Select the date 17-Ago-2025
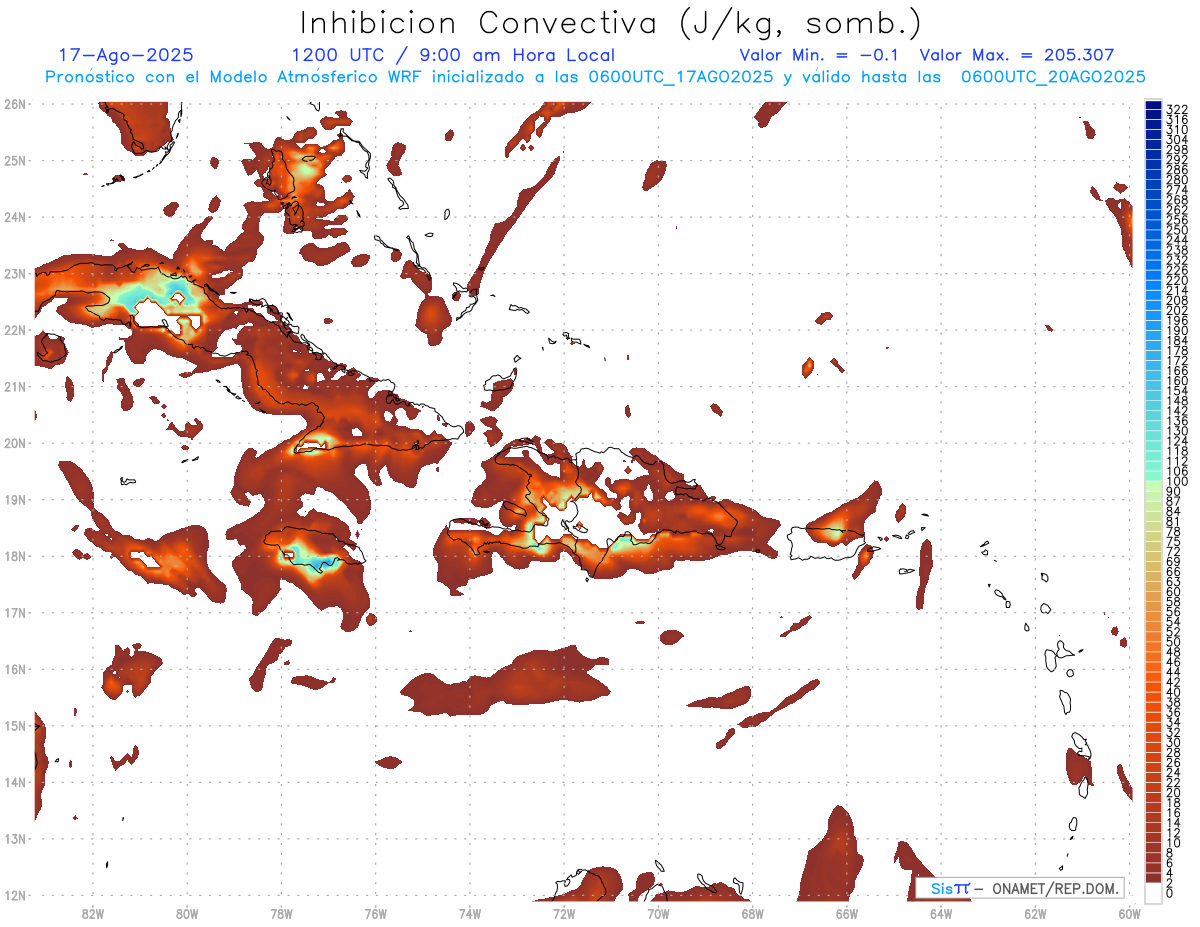Image resolution: width=1200 pixels, height=927 pixels. [126, 55]
